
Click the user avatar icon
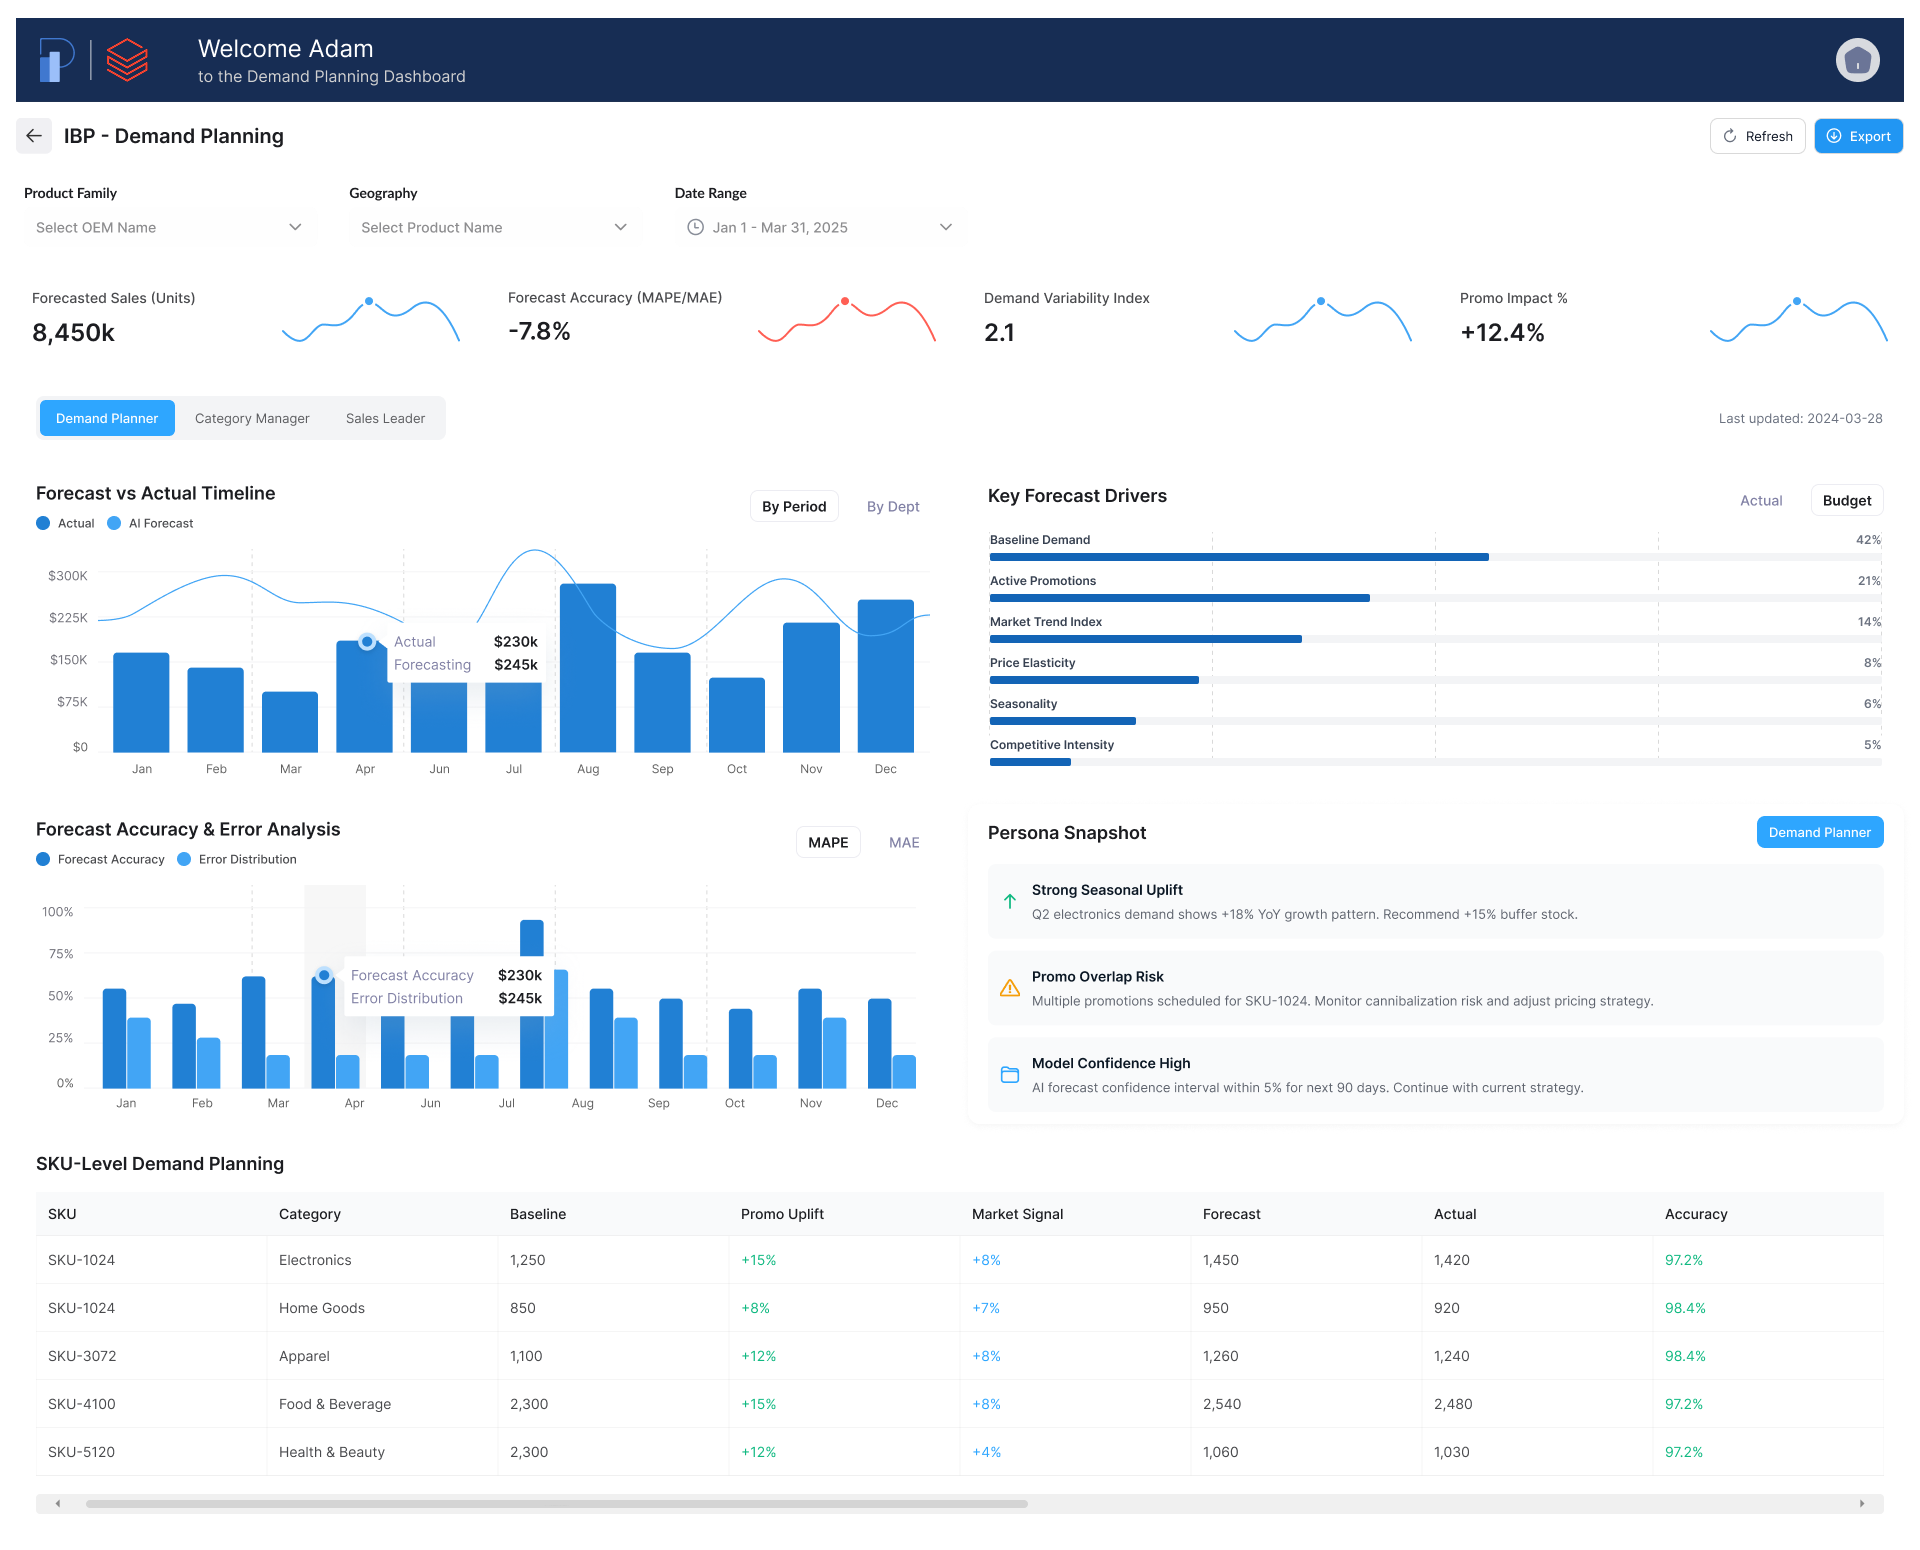click(1857, 60)
